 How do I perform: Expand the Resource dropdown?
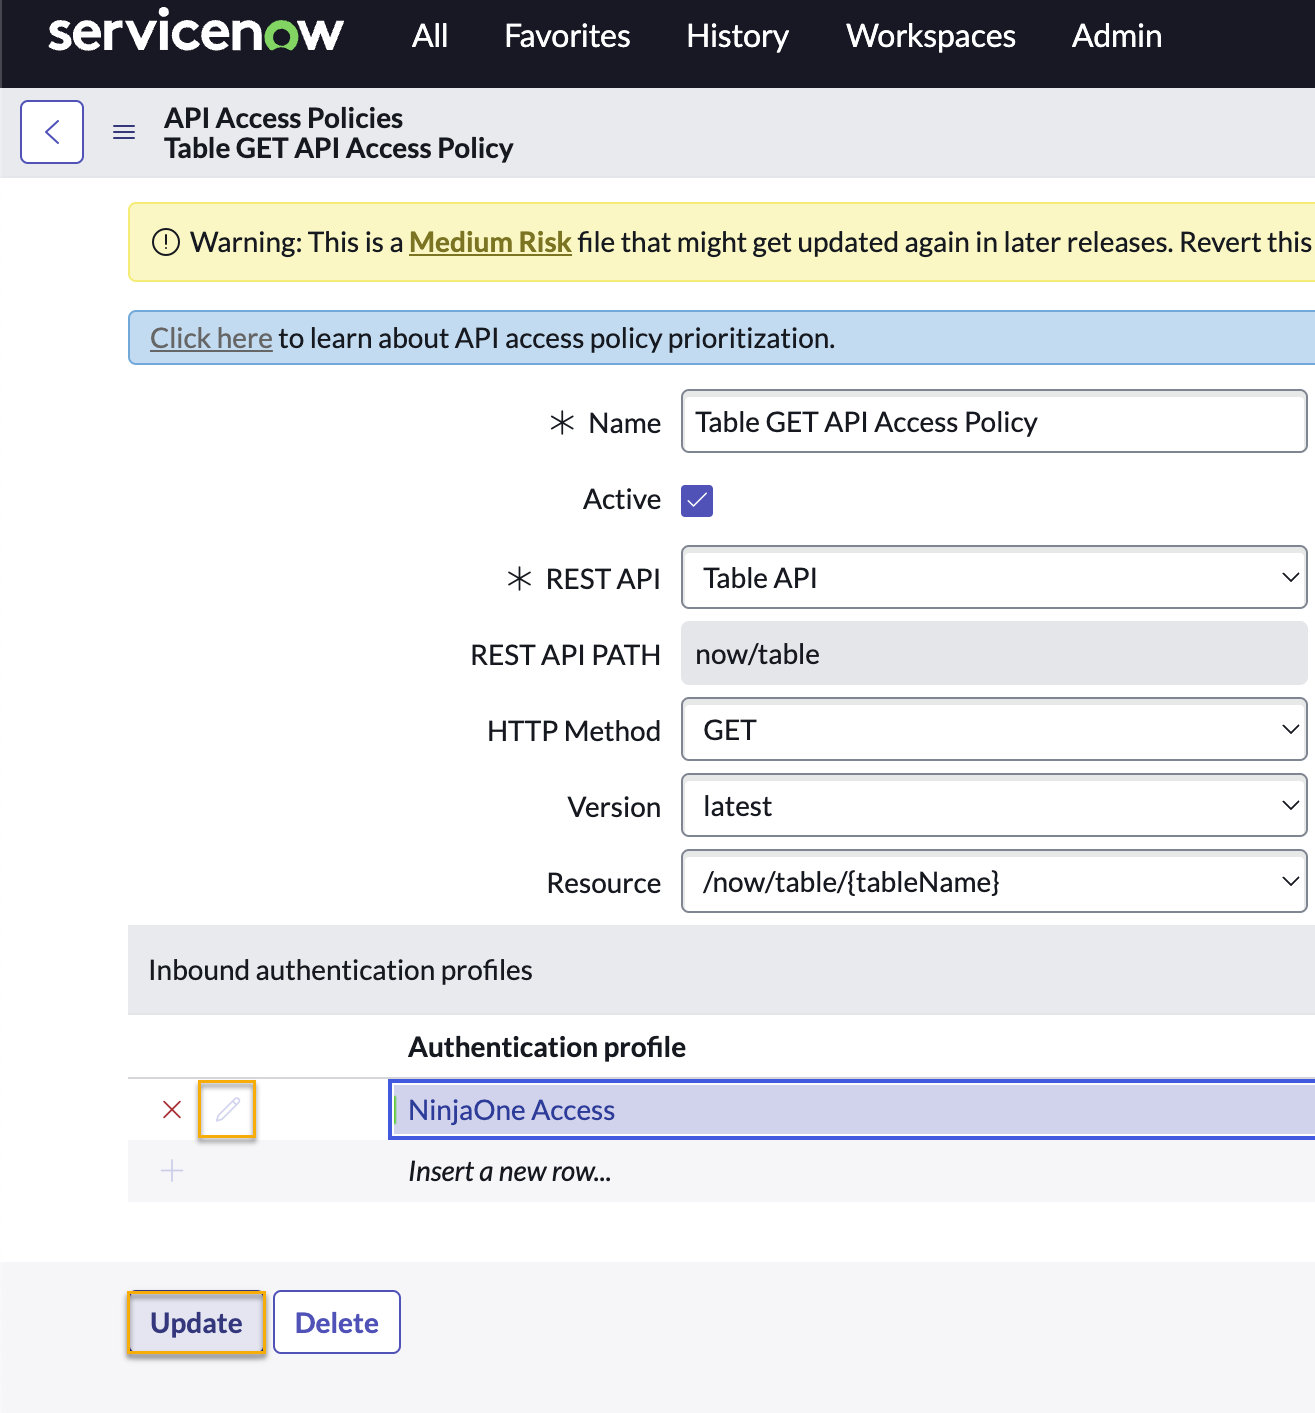(993, 882)
